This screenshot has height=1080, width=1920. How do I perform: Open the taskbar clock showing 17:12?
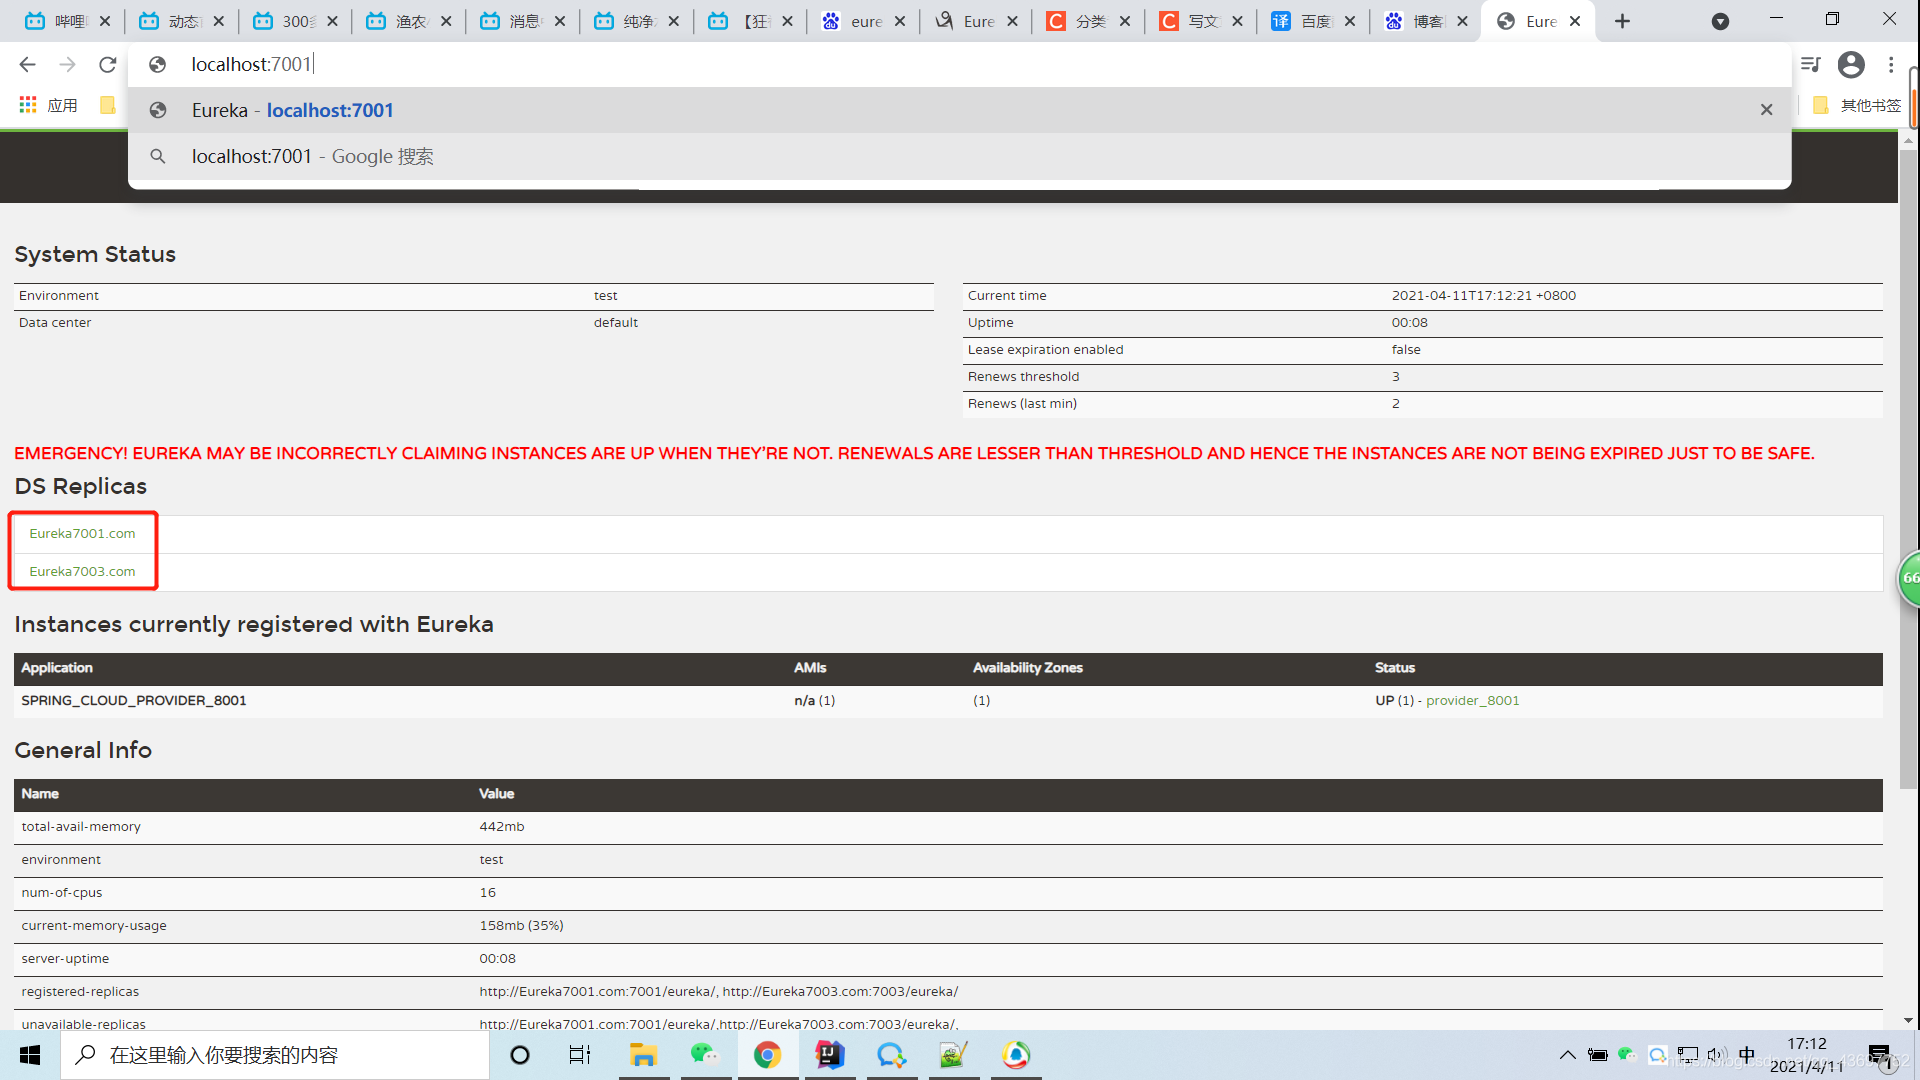(x=1806, y=1055)
